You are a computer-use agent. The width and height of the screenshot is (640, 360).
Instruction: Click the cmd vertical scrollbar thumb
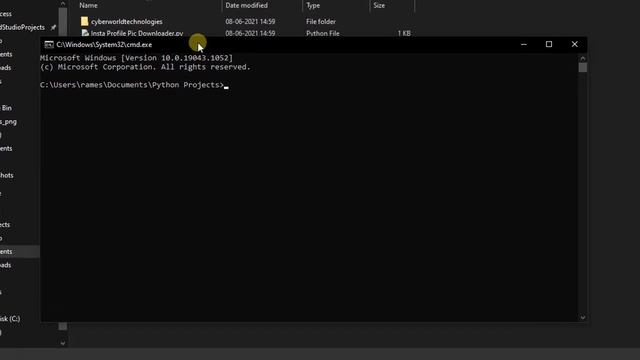(582, 67)
